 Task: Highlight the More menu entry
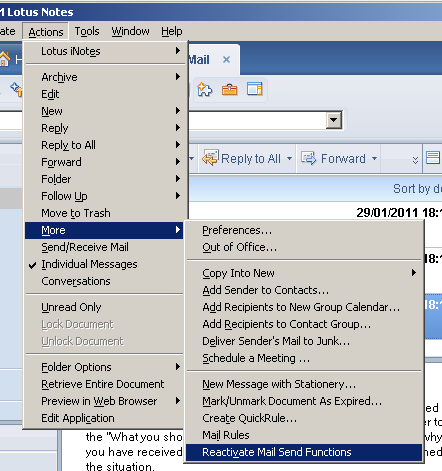(x=104, y=230)
